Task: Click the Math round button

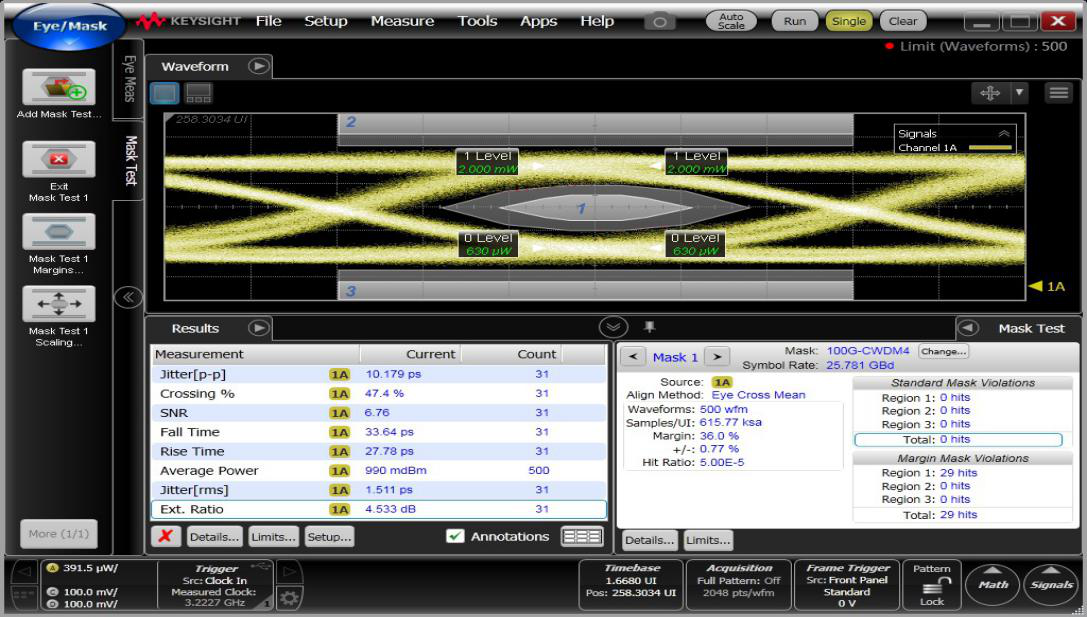Action: click(x=992, y=585)
